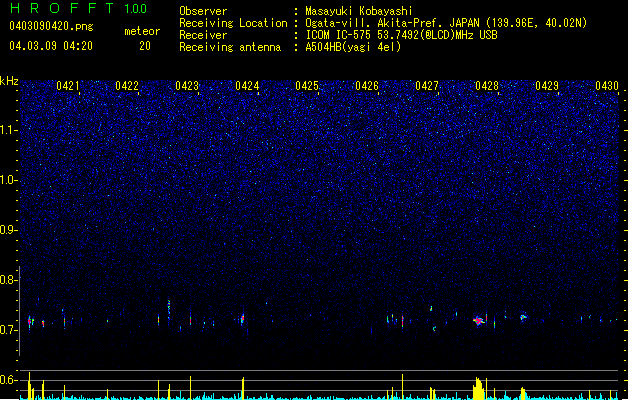Viewport: 629px width, 400px height.
Task: Click the 1.1 kHz axis label
Action: pos(9,130)
